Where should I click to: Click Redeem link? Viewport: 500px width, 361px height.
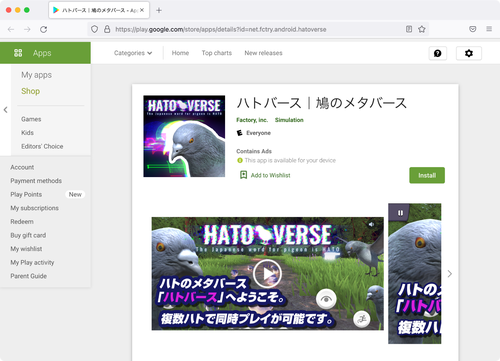pos(22,222)
